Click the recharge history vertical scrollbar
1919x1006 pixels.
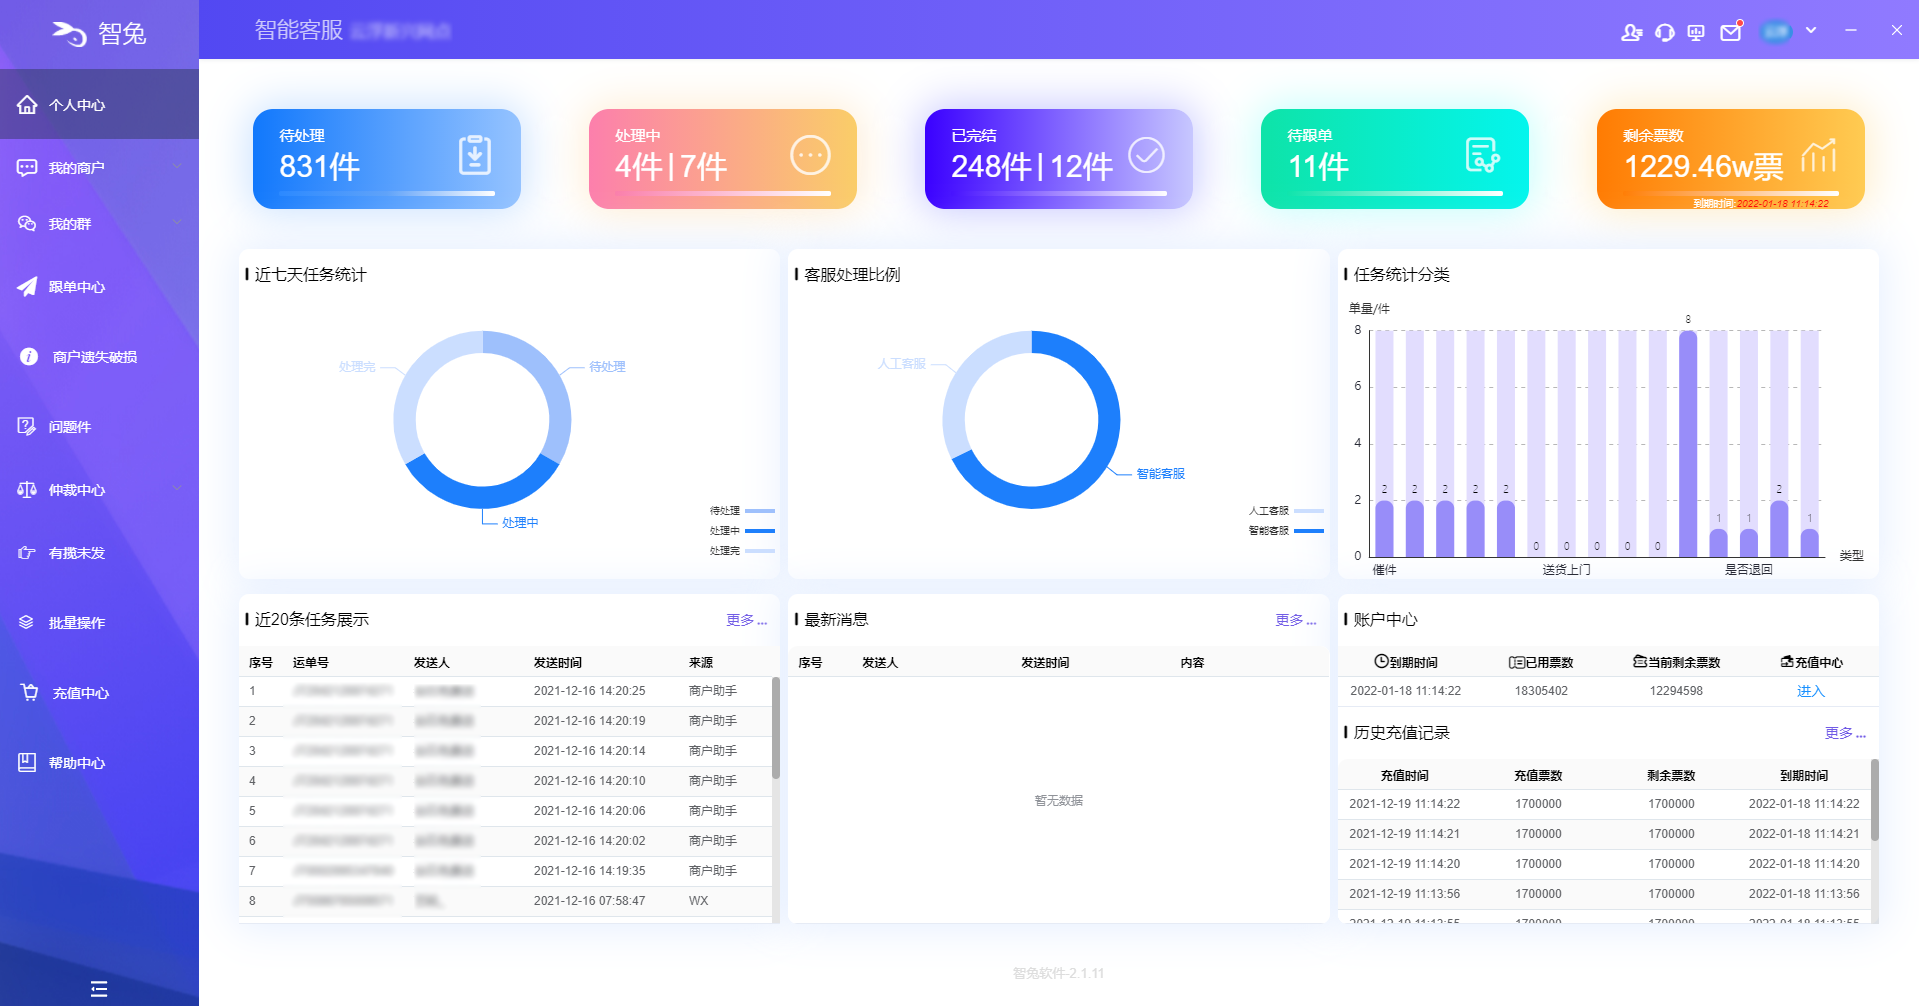coord(1875,800)
